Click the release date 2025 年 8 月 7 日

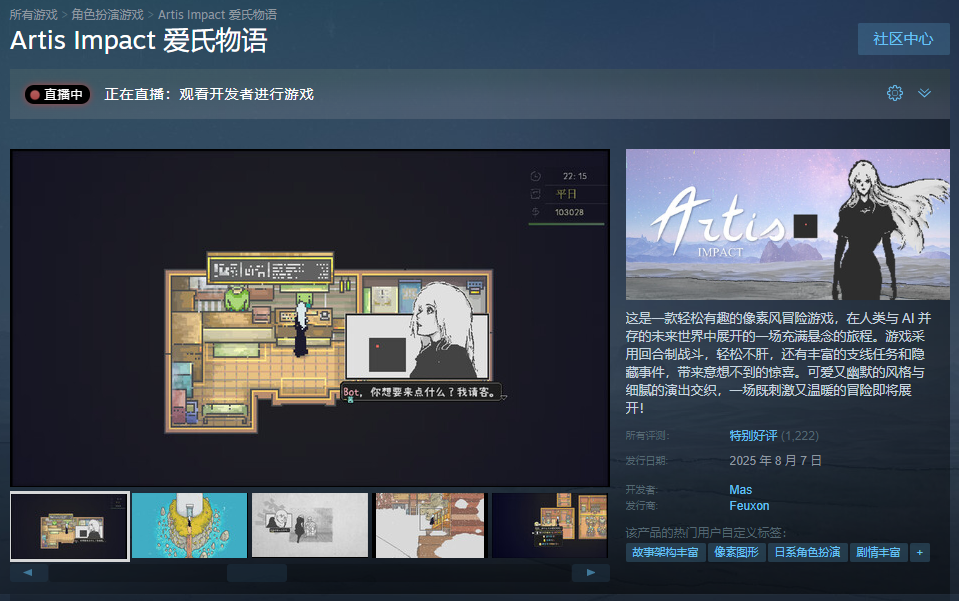pyautogui.click(x=776, y=460)
